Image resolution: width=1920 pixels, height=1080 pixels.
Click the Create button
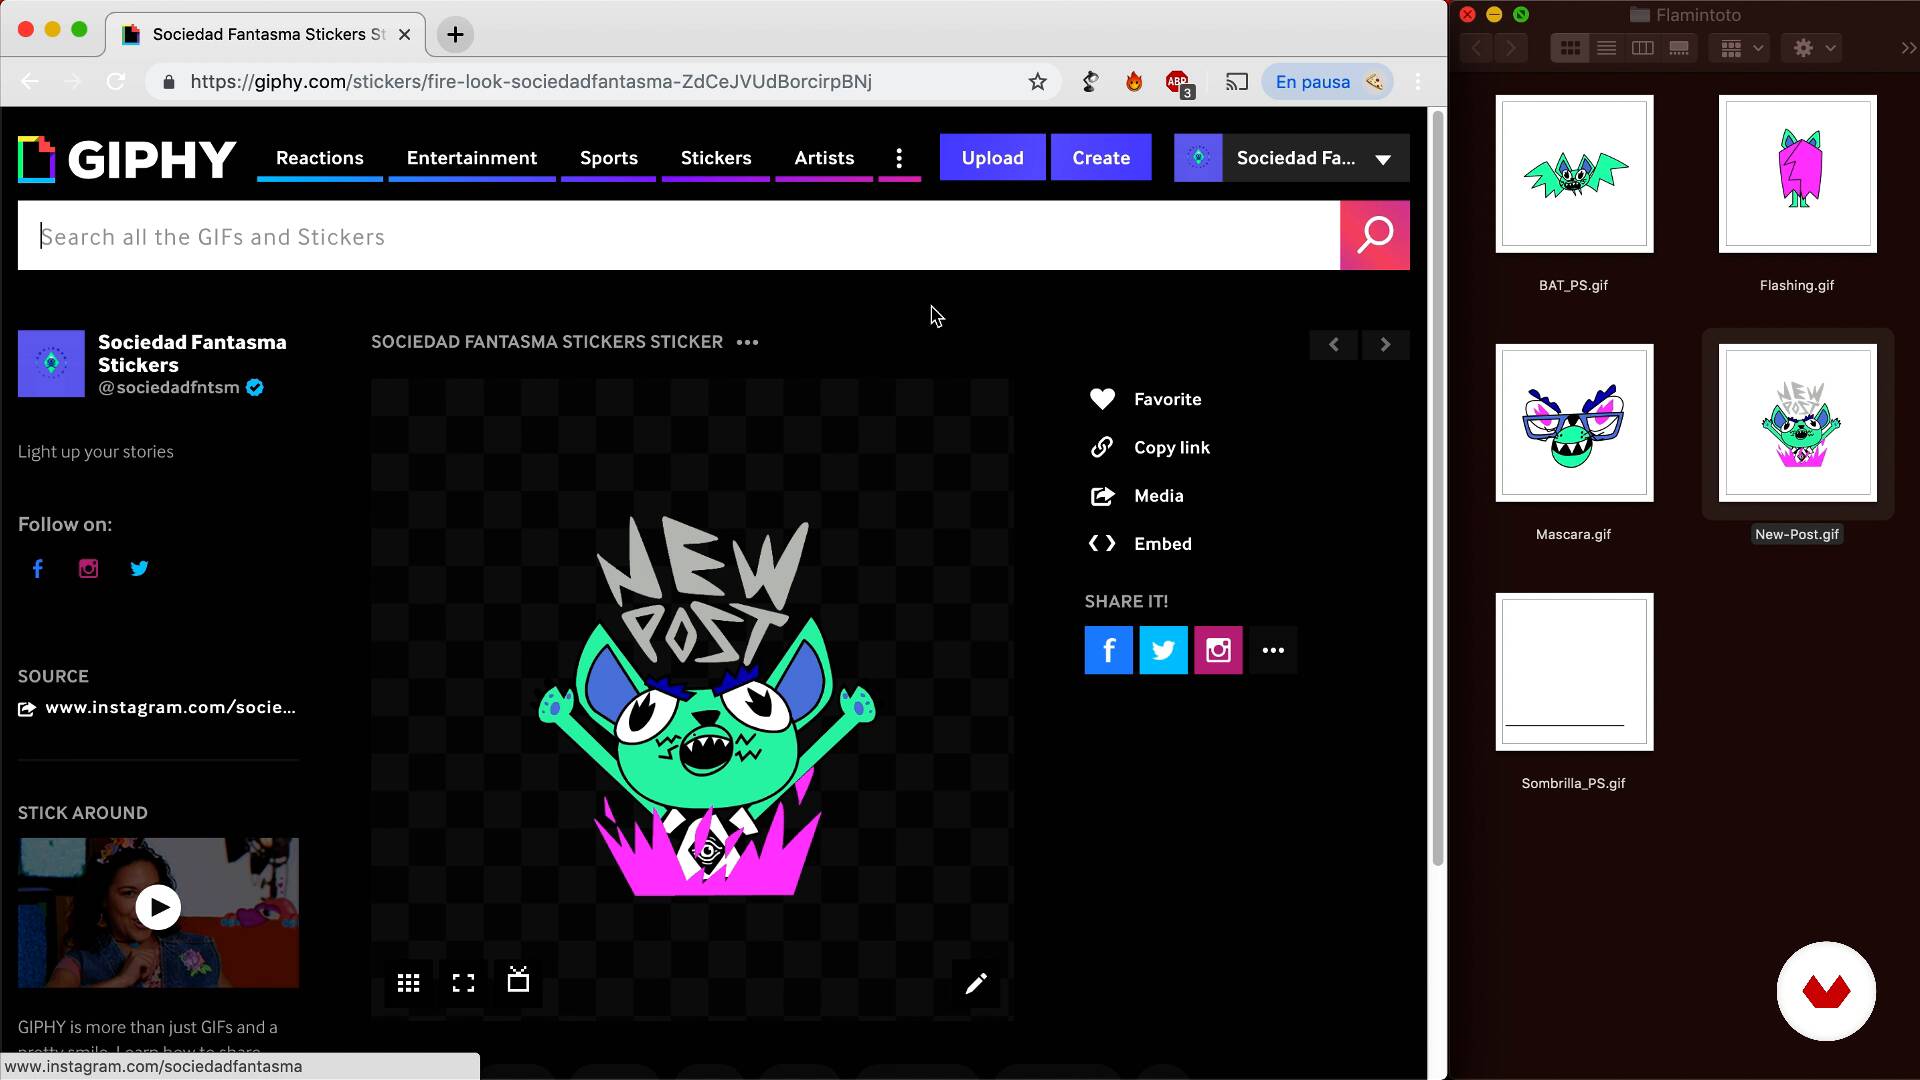tap(1101, 158)
